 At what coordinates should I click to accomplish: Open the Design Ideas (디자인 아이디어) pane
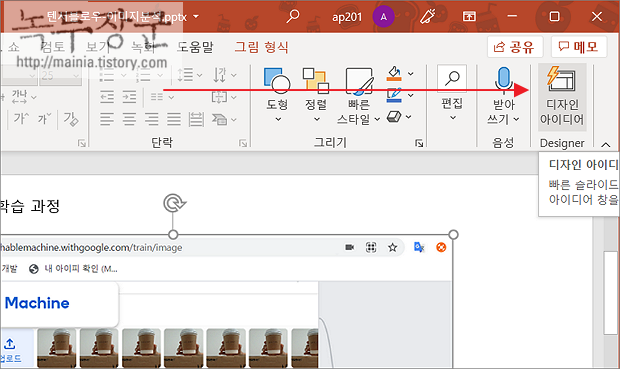pos(562,97)
